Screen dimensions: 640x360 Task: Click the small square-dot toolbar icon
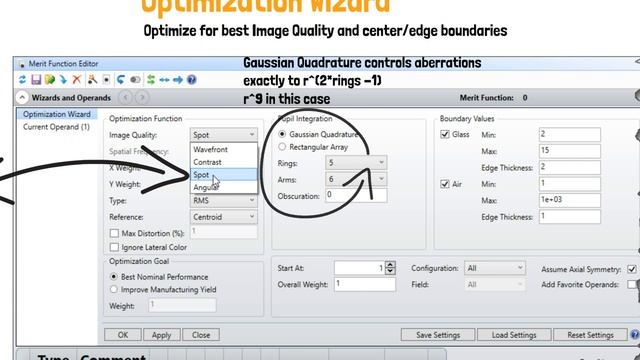106,80
